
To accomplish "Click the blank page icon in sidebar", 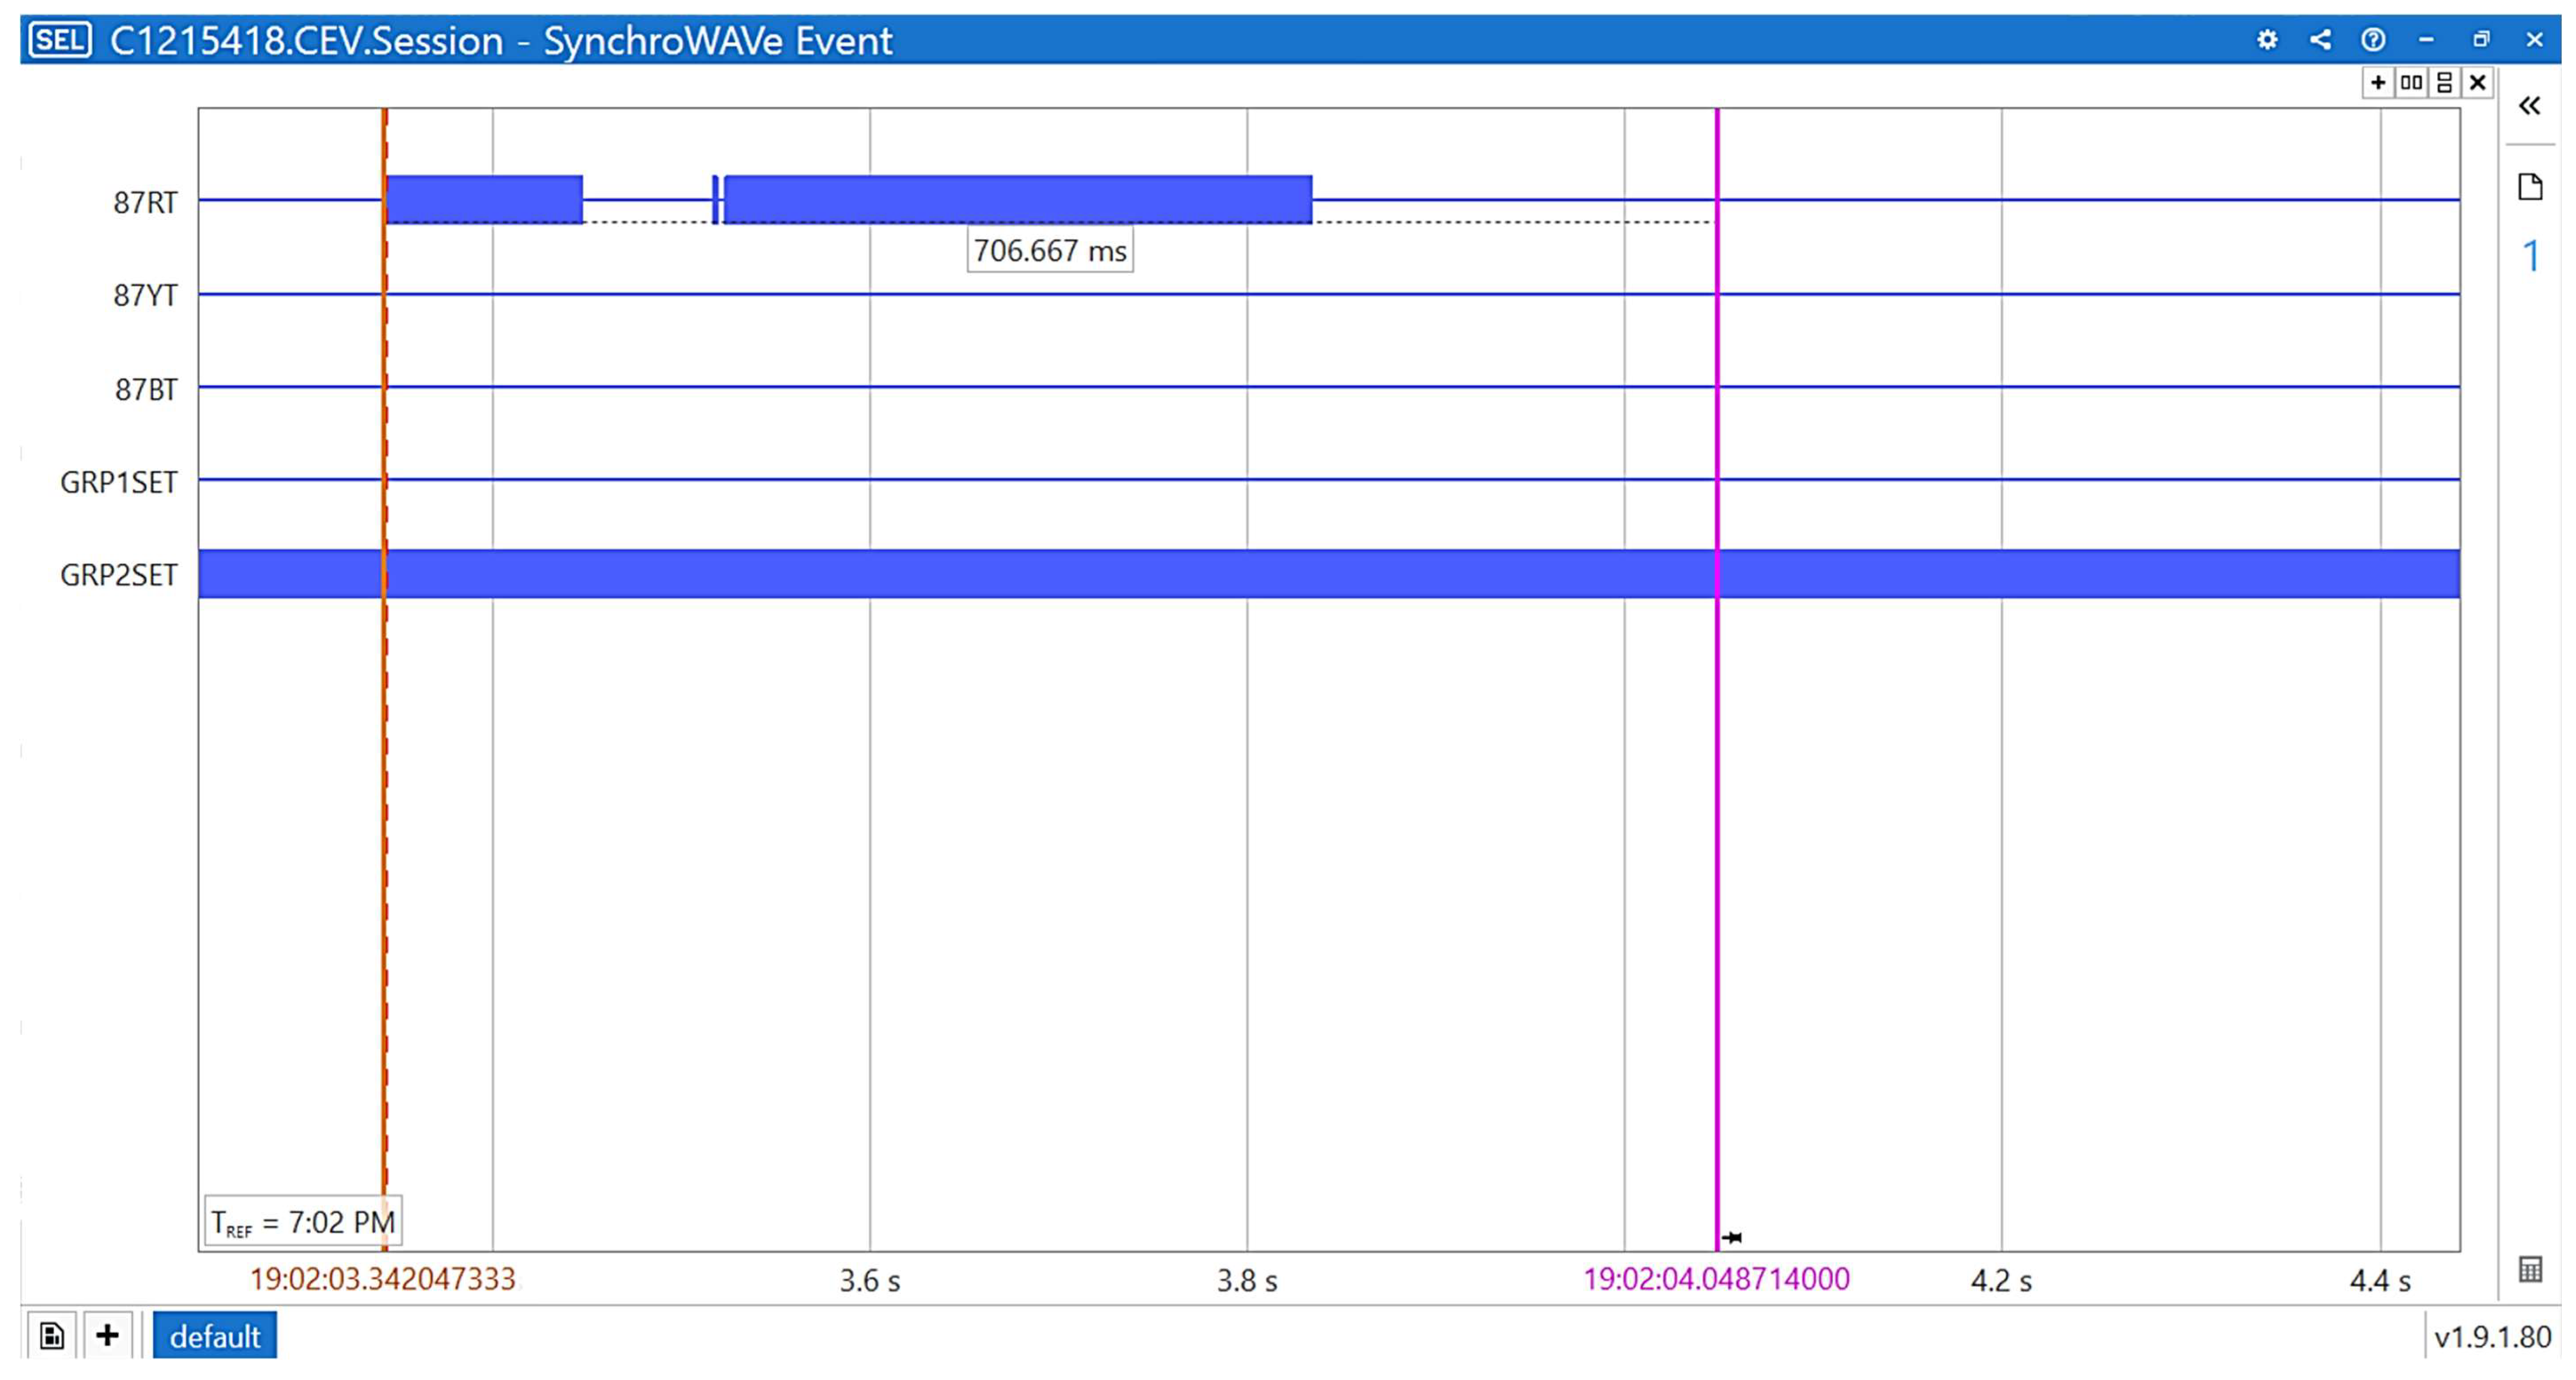I will click(2529, 187).
